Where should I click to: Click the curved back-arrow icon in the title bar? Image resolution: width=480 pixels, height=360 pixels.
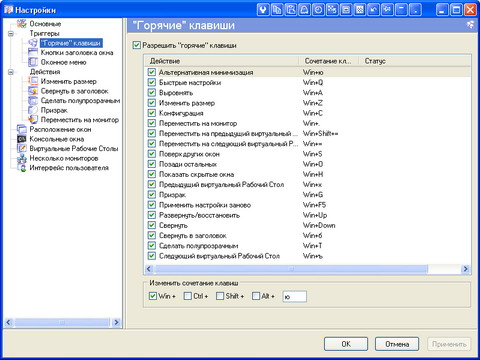tap(374, 10)
